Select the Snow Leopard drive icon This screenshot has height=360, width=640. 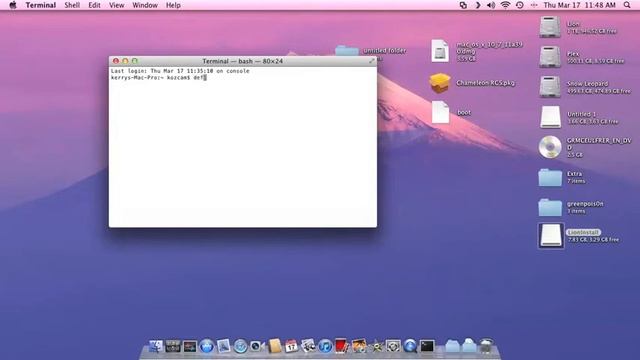[x=550, y=87]
